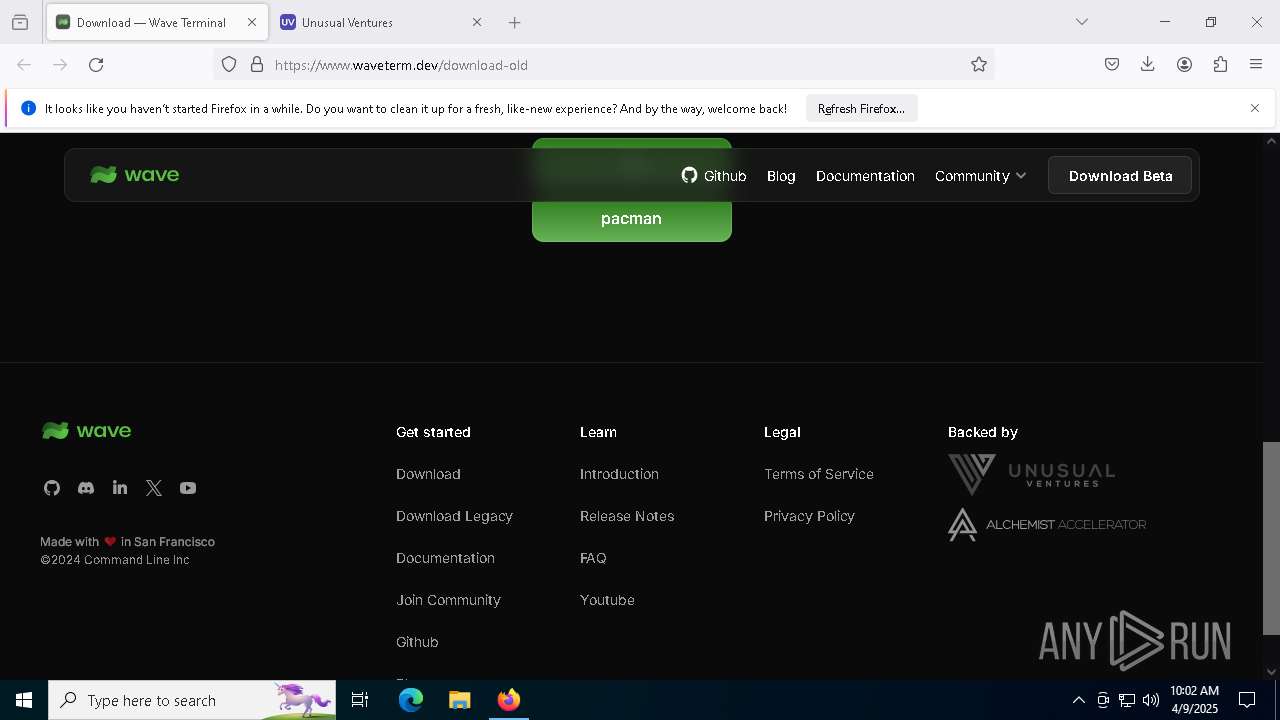This screenshot has width=1280, height=720.
Task: Click the Wave logo in the footer
Action: tap(87, 431)
